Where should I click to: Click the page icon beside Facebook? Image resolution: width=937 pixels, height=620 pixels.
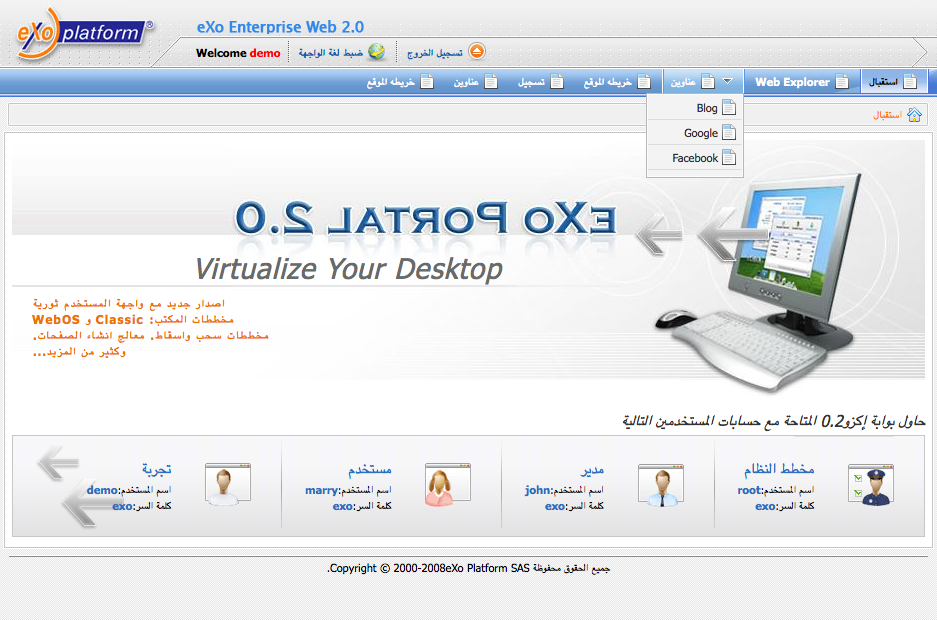point(728,158)
